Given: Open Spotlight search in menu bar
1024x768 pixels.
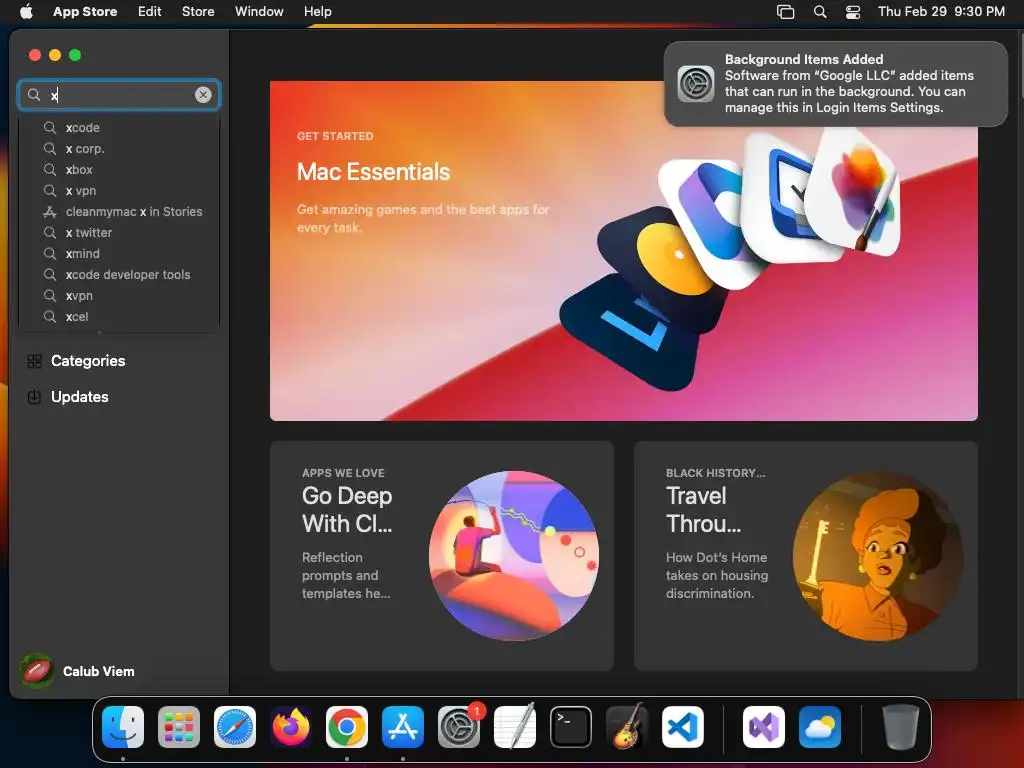Looking at the screenshot, I should [x=820, y=12].
